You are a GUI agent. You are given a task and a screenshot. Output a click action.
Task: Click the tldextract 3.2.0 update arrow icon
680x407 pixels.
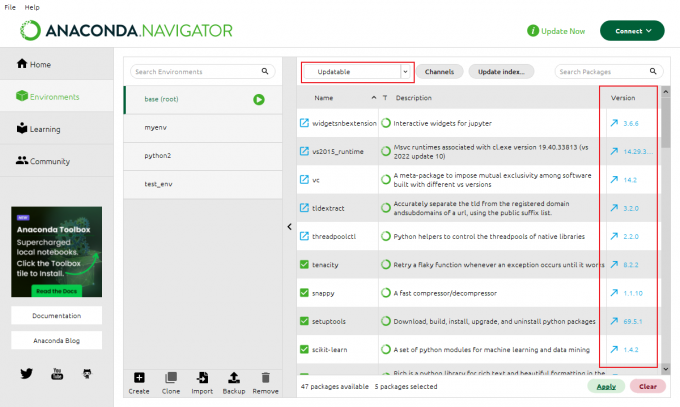614,208
